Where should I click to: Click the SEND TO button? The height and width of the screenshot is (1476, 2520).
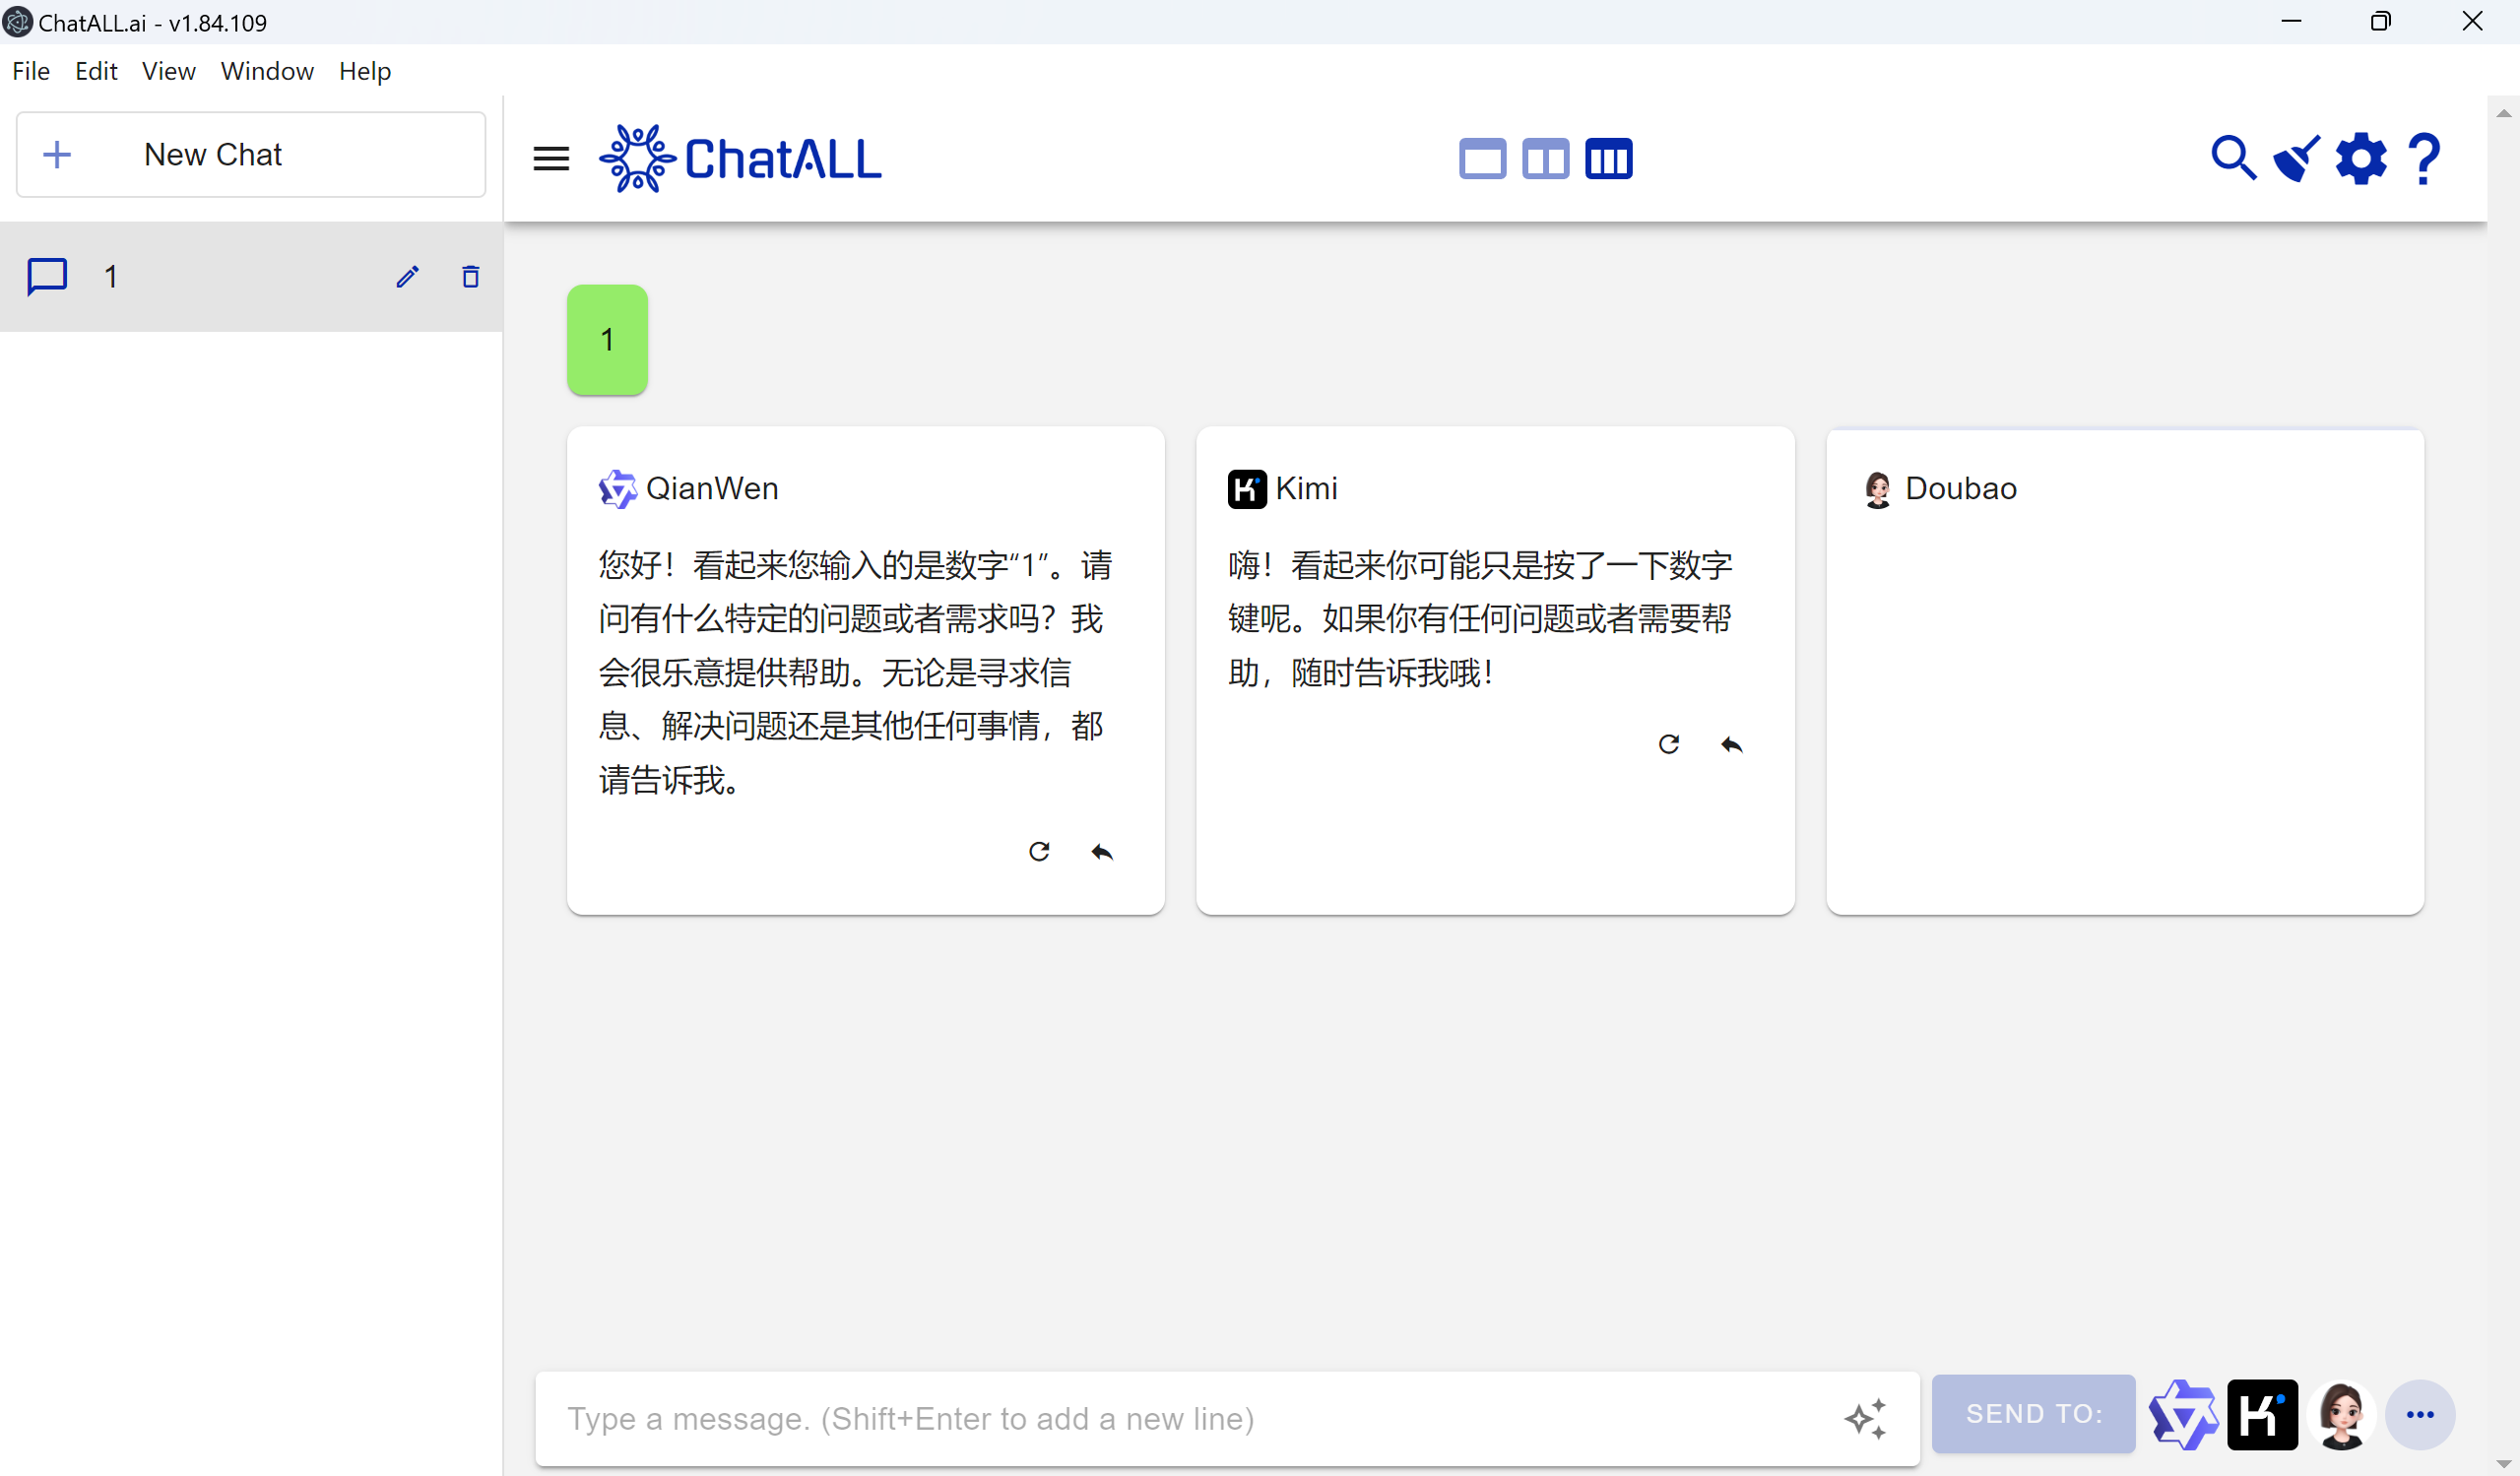pyautogui.click(x=2033, y=1414)
